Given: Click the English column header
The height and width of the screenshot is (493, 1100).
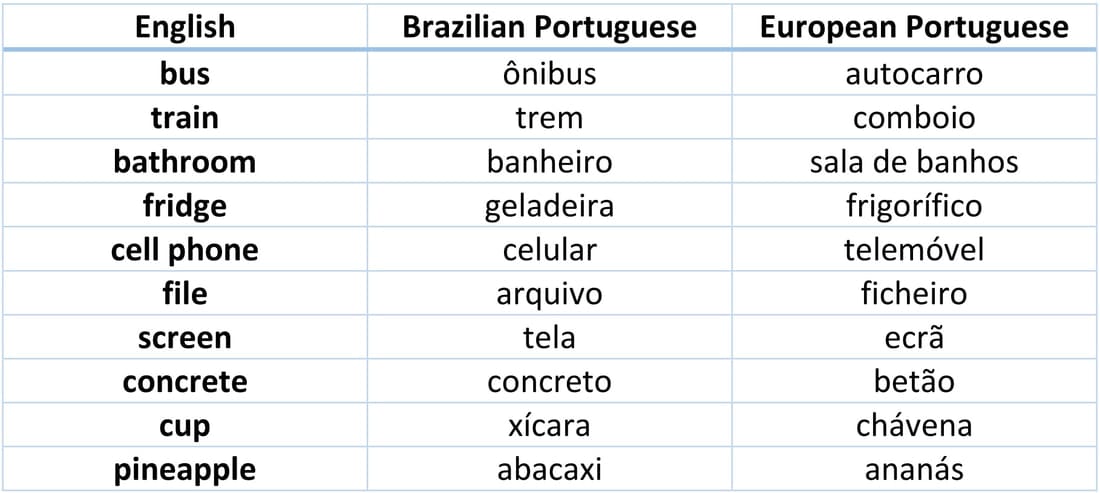Looking at the screenshot, I should (x=185, y=27).
